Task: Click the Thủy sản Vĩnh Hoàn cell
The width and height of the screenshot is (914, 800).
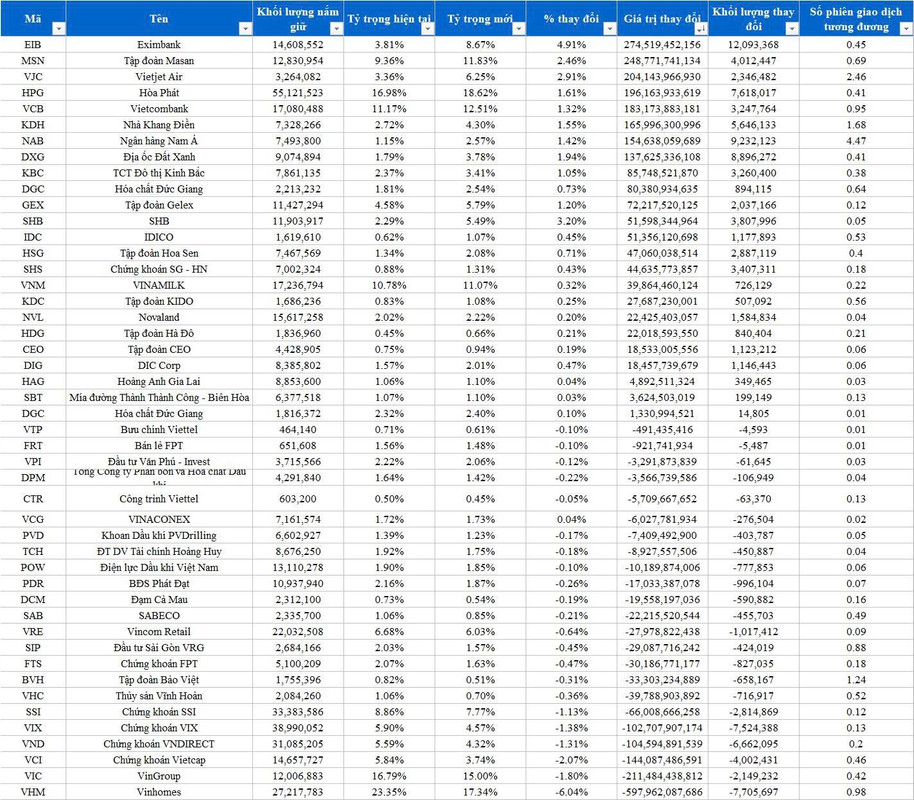Action: [x=159, y=696]
